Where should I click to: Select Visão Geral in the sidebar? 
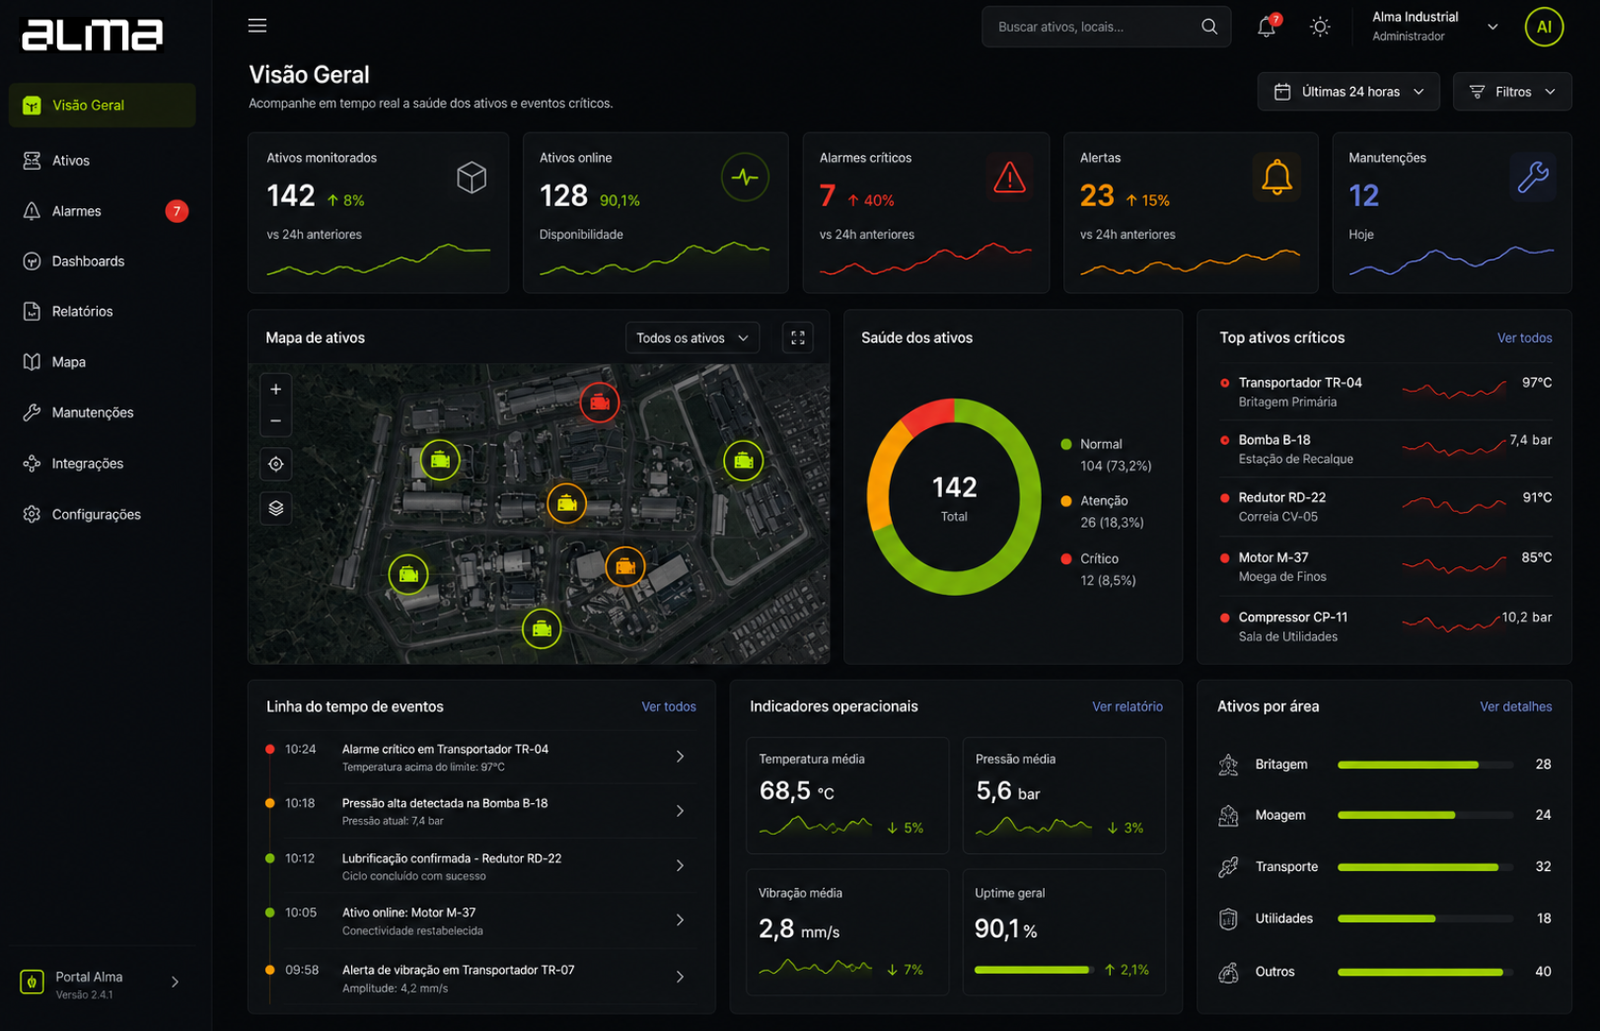pos(102,105)
